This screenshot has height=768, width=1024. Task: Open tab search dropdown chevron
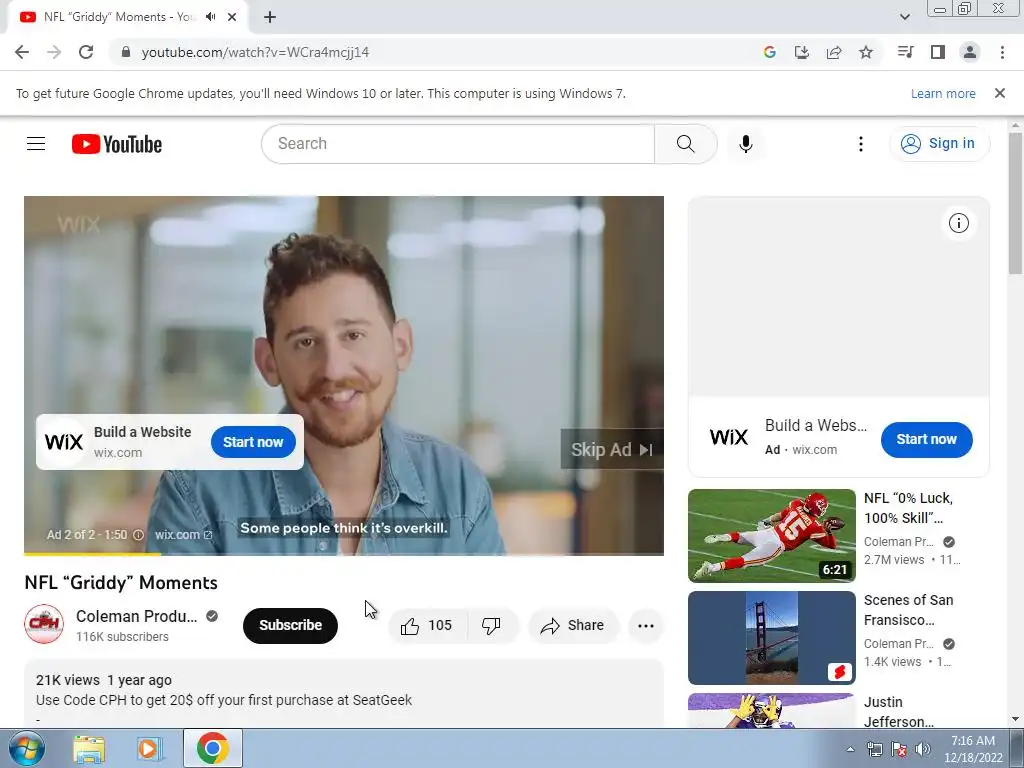[x=904, y=17]
